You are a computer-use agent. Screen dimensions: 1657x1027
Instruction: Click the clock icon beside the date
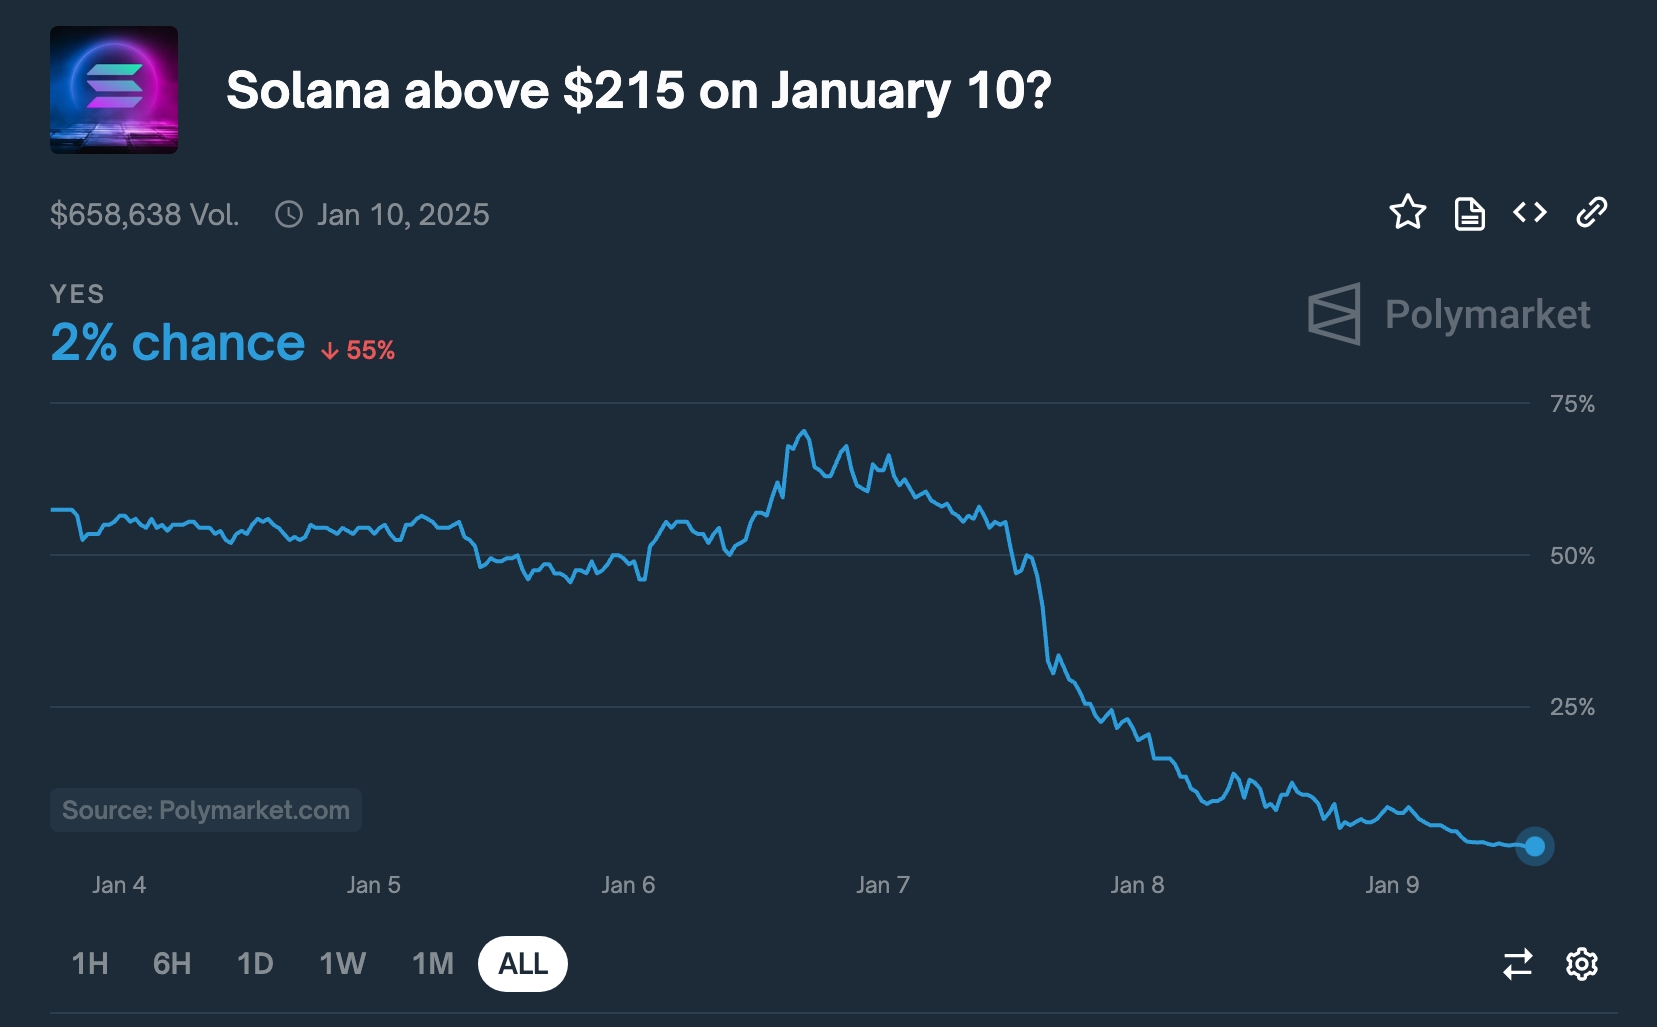289,214
